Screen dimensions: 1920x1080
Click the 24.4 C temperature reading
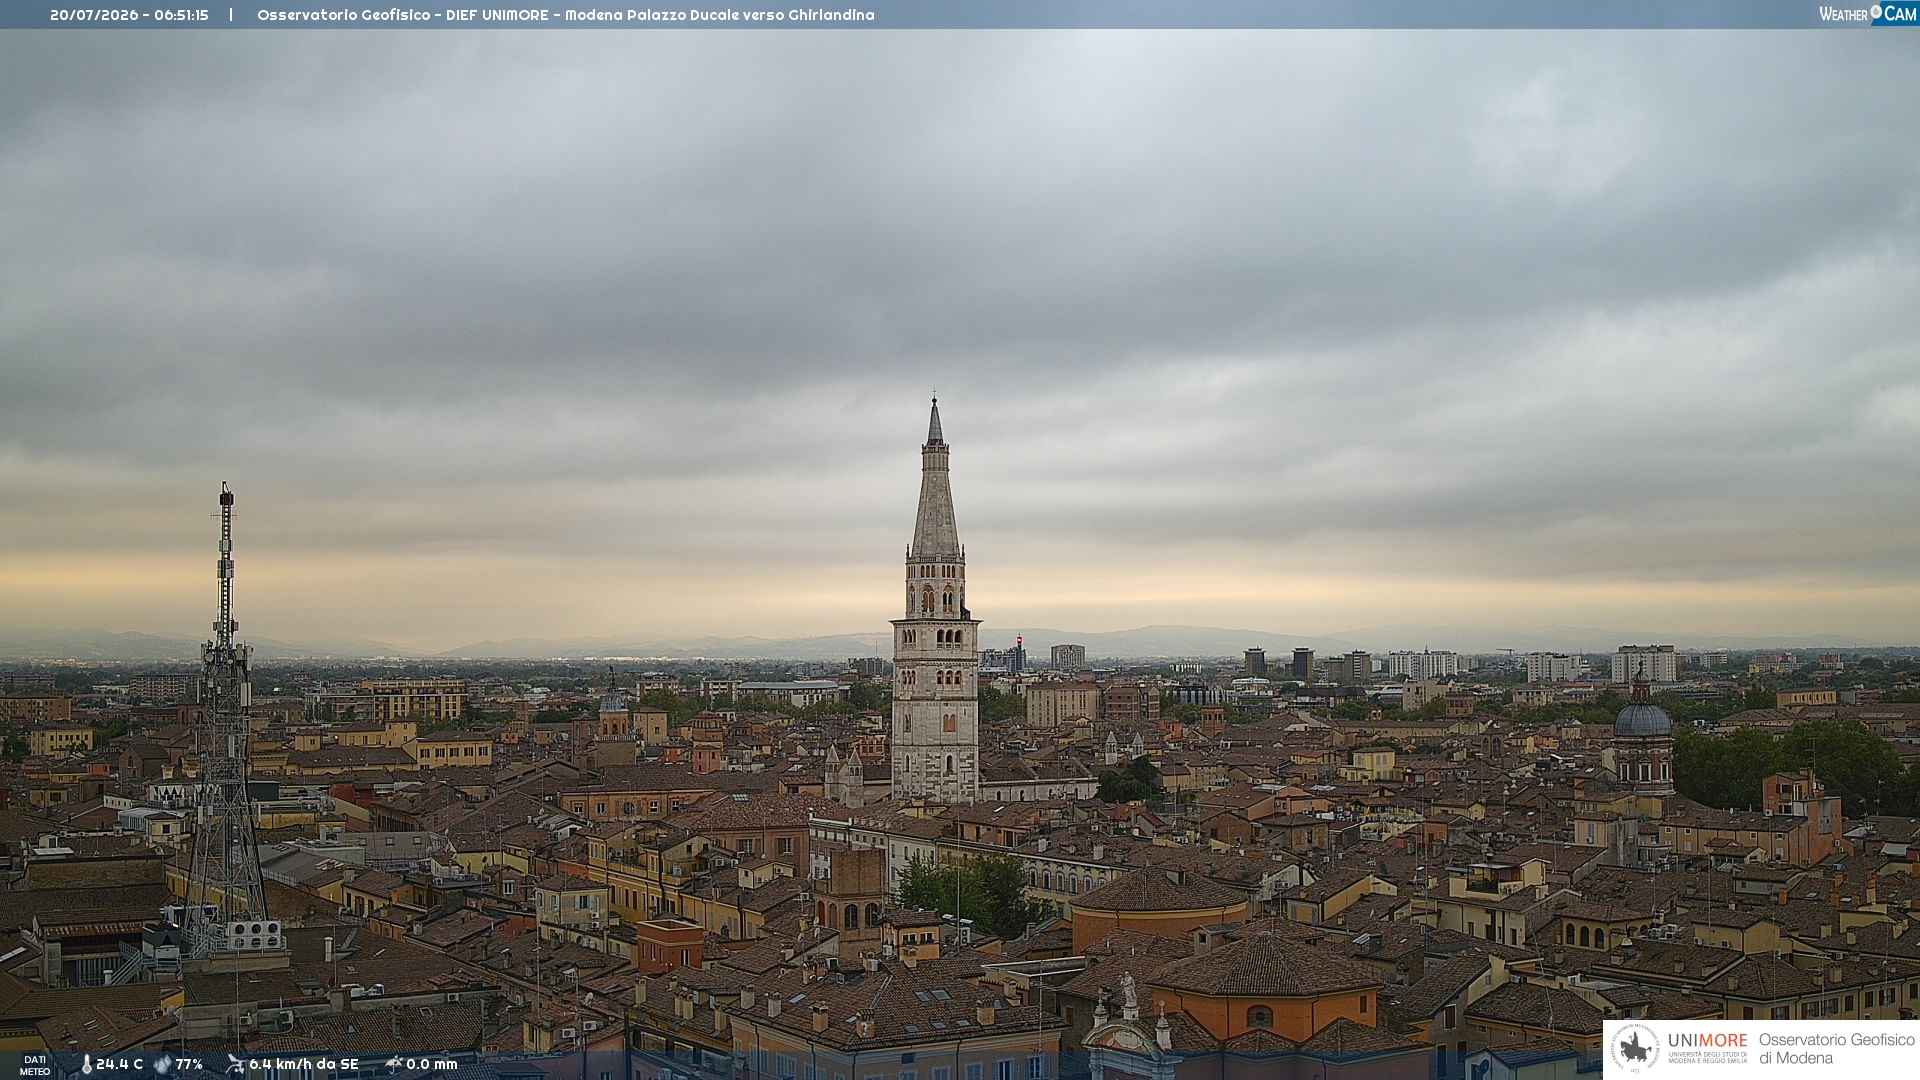[x=120, y=1064]
